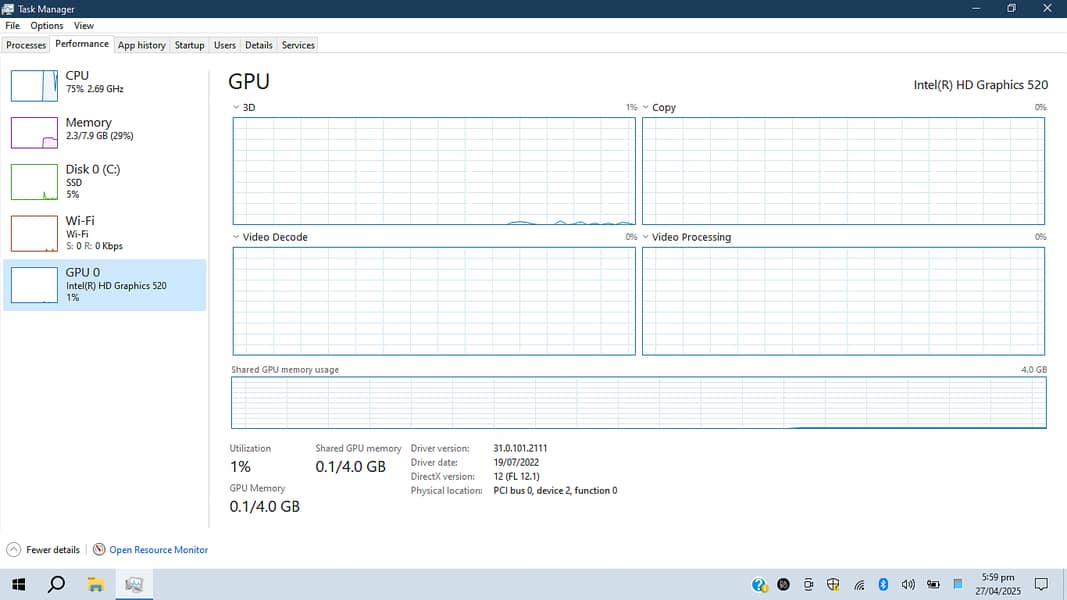
Task: Click the GPU 0 mini graph thumbnail
Action: (x=34, y=285)
